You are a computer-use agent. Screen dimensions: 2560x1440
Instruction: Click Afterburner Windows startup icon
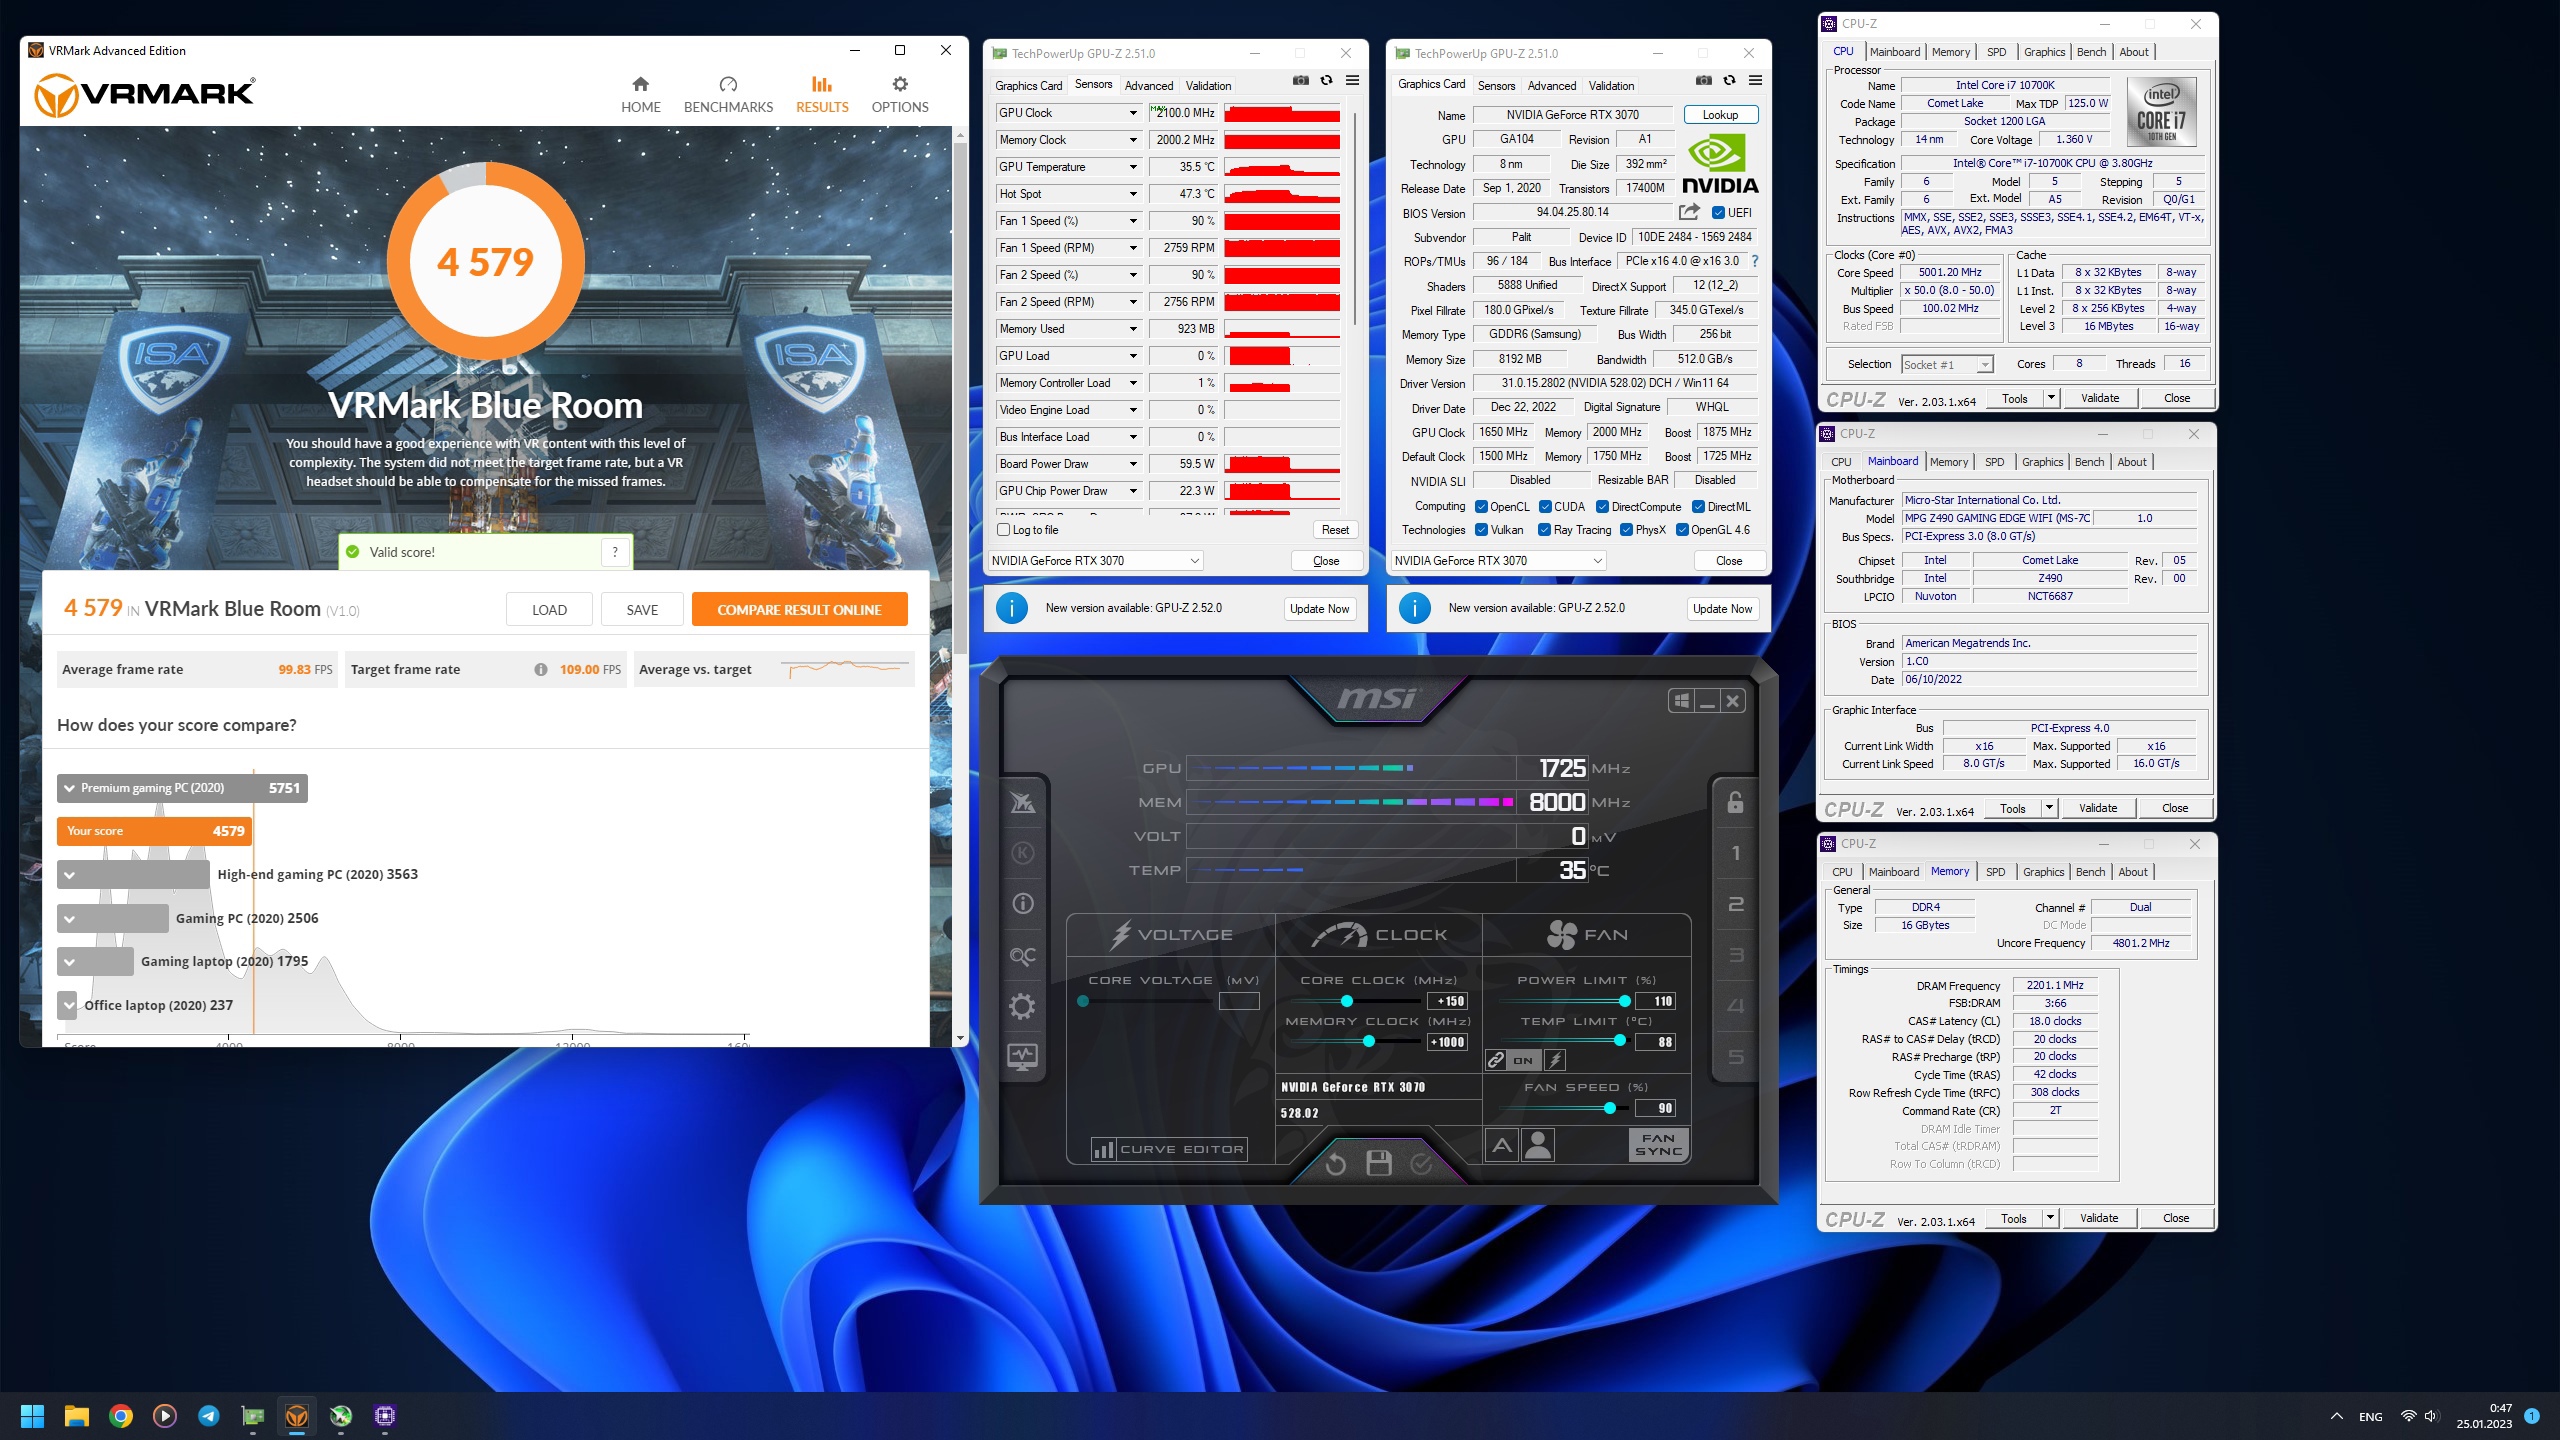click(1681, 701)
